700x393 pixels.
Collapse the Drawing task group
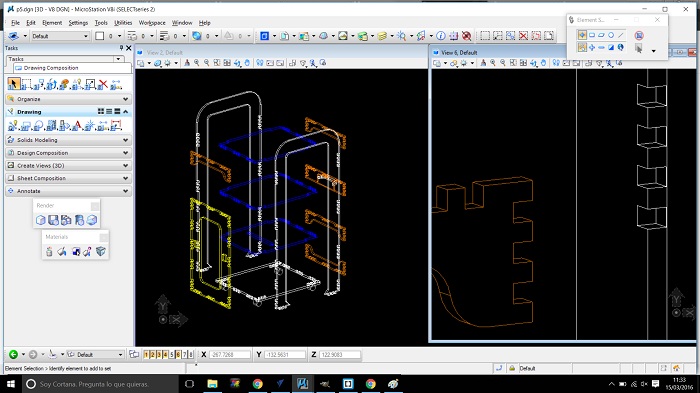click(x=126, y=111)
